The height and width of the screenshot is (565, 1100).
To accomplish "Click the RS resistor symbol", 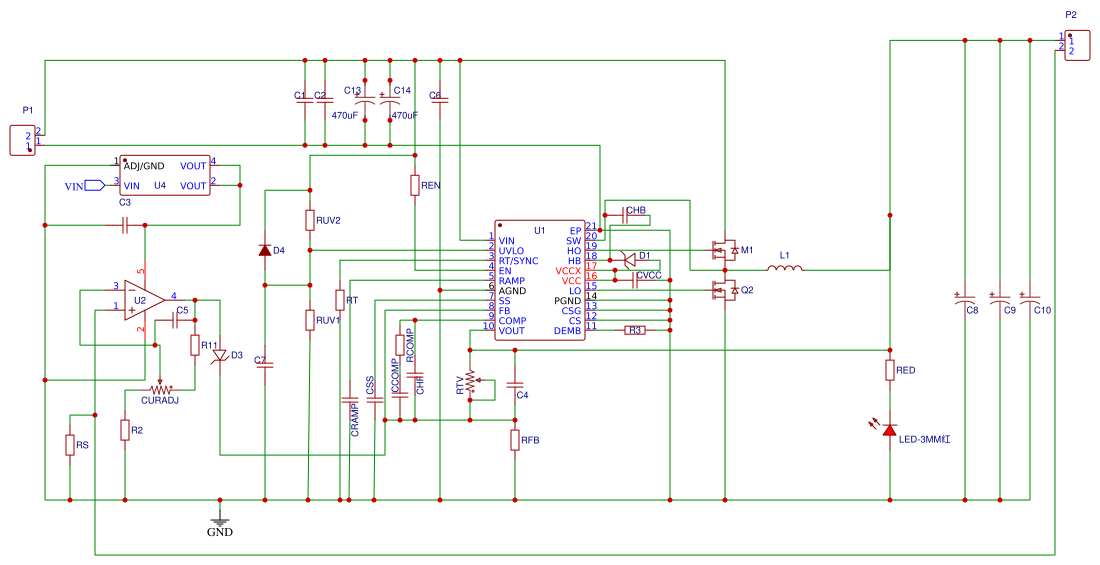I will (x=70, y=445).
